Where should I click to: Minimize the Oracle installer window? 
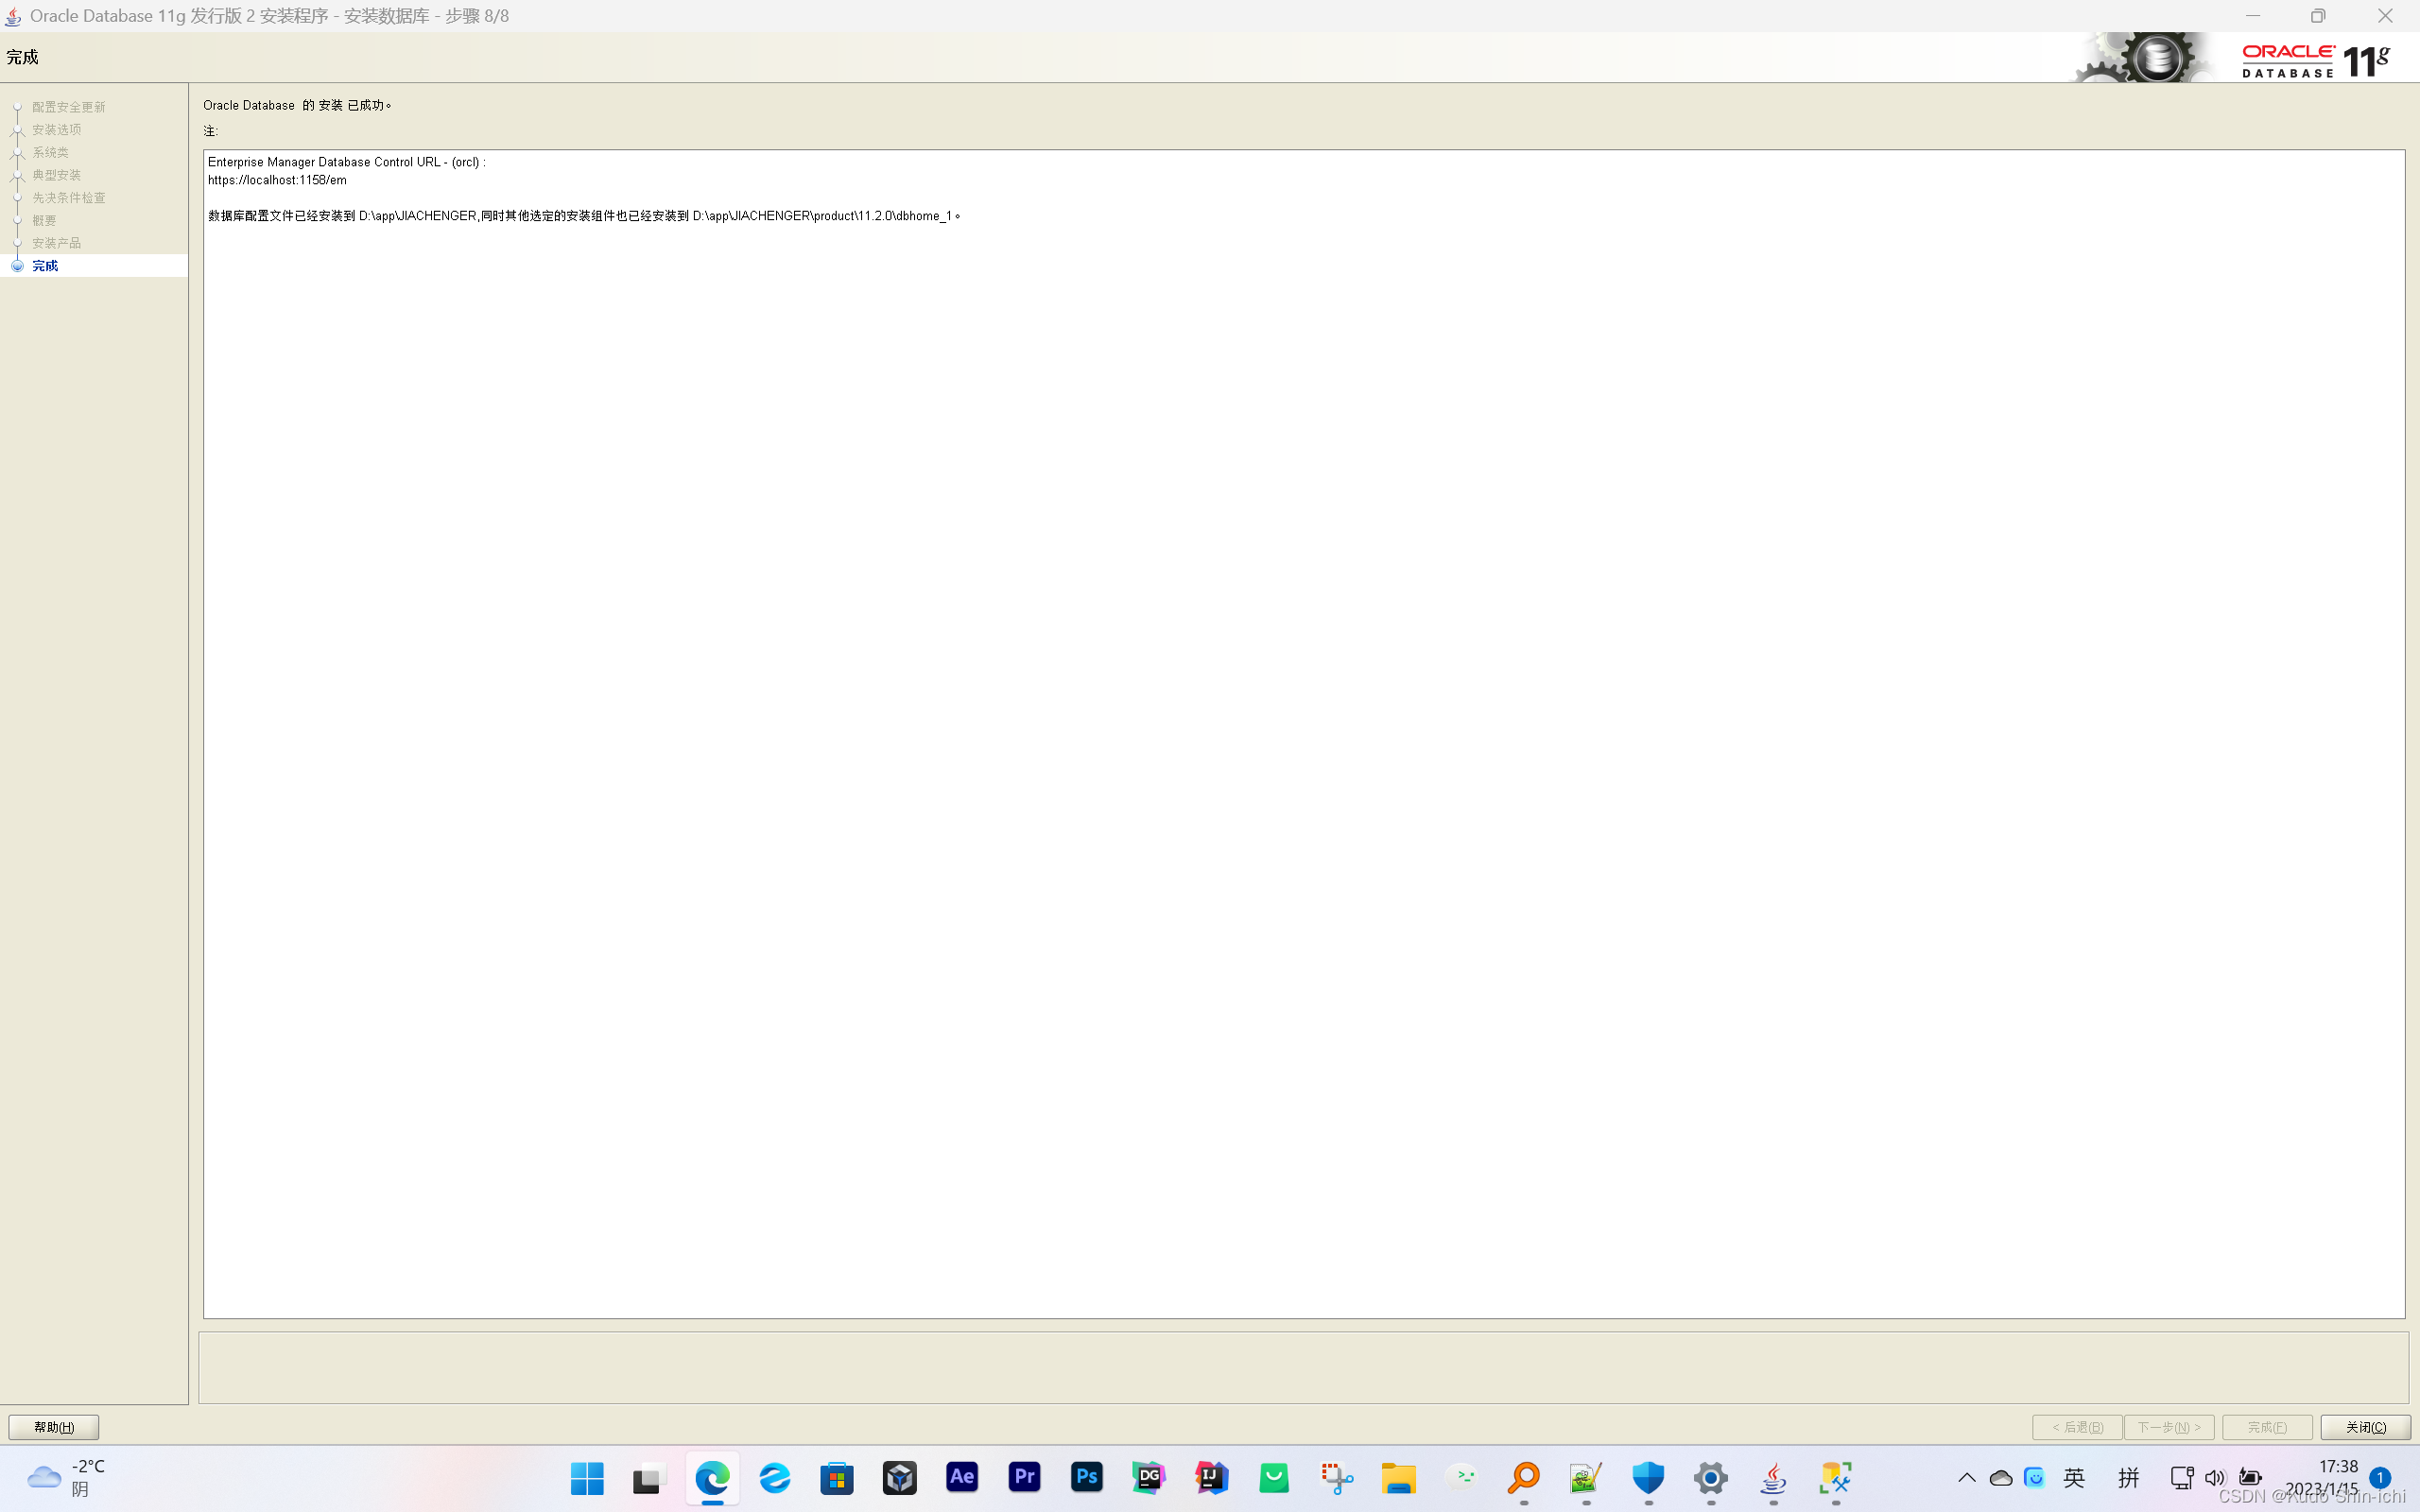tap(2252, 16)
